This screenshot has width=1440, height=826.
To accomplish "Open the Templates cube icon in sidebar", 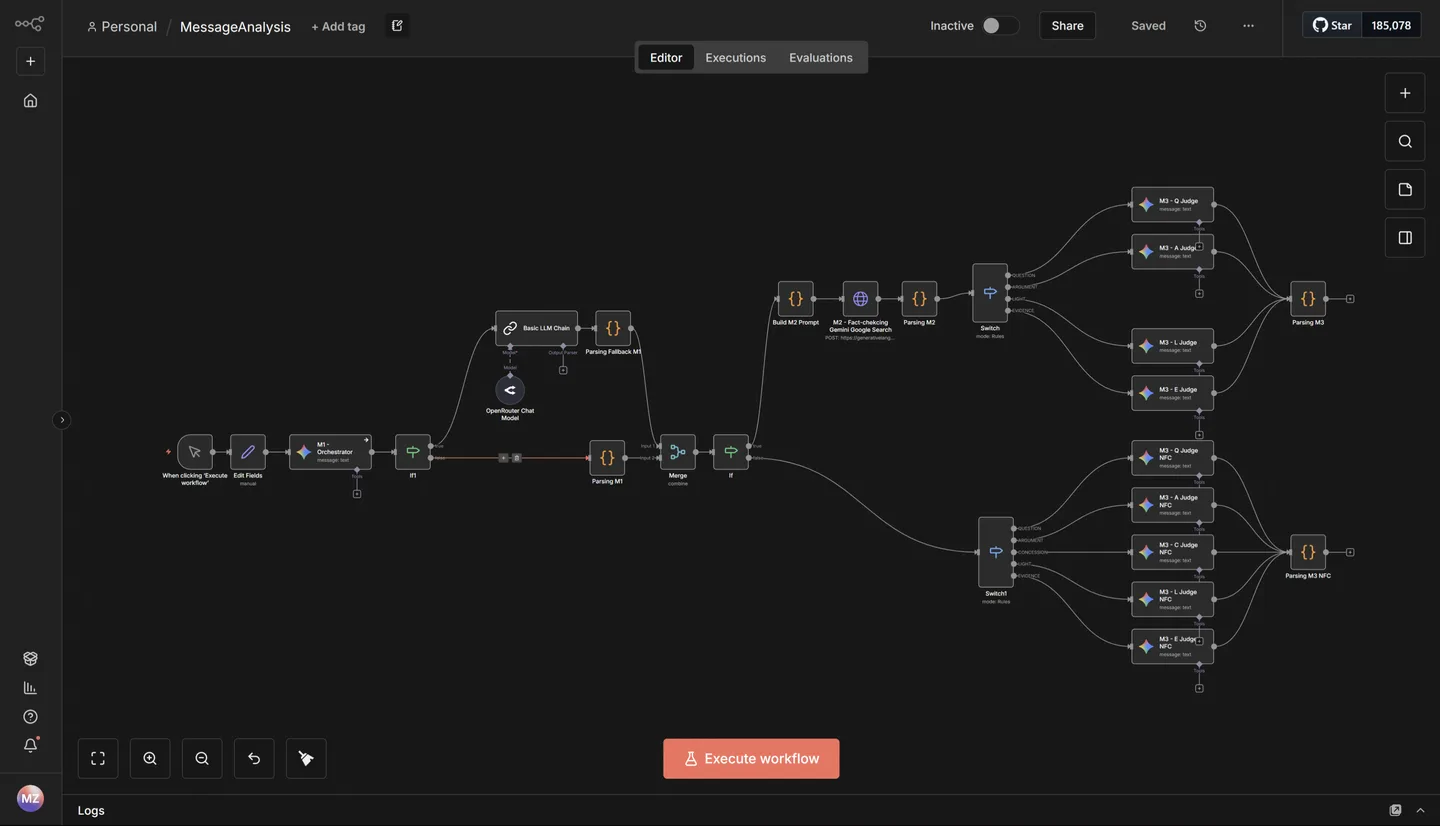I will pos(30,658).
